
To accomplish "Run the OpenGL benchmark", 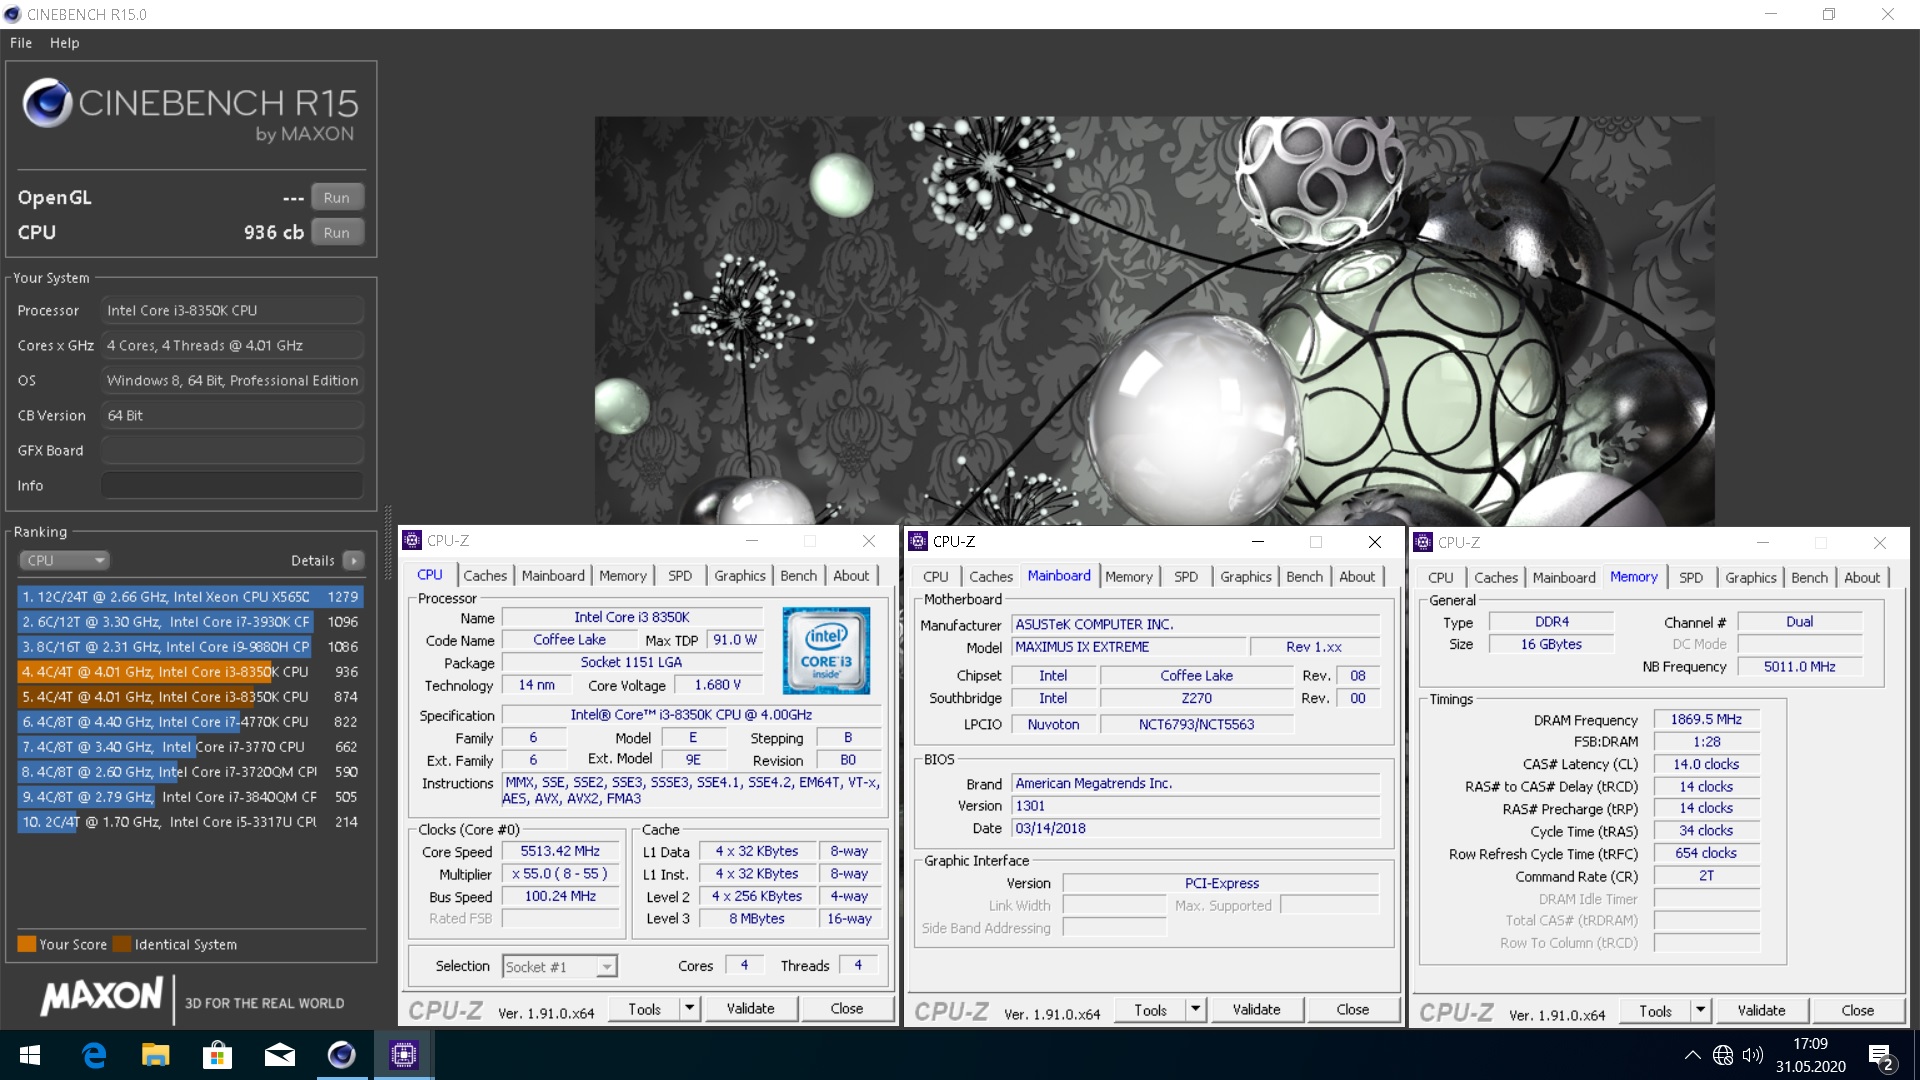I will pos(337,197).
